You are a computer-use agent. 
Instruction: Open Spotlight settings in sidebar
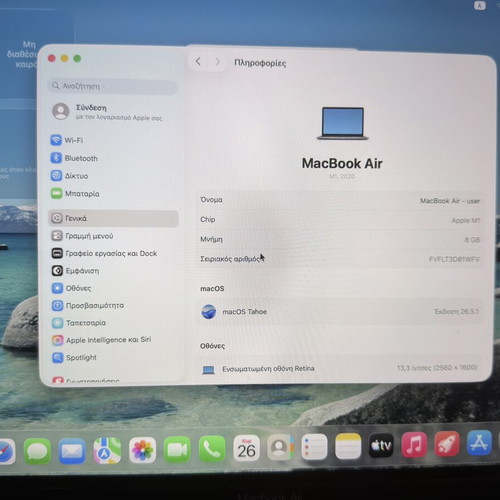pos(74,358)
